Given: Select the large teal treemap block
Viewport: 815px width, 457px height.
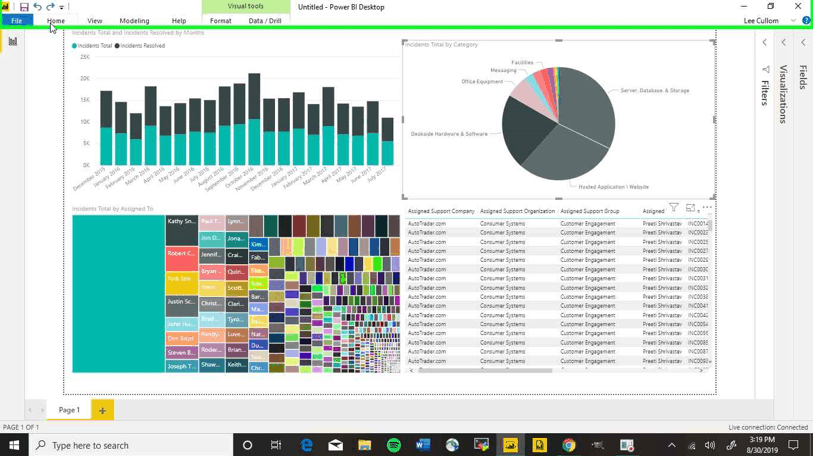Looking at the screenshot, I should [119, 294].
